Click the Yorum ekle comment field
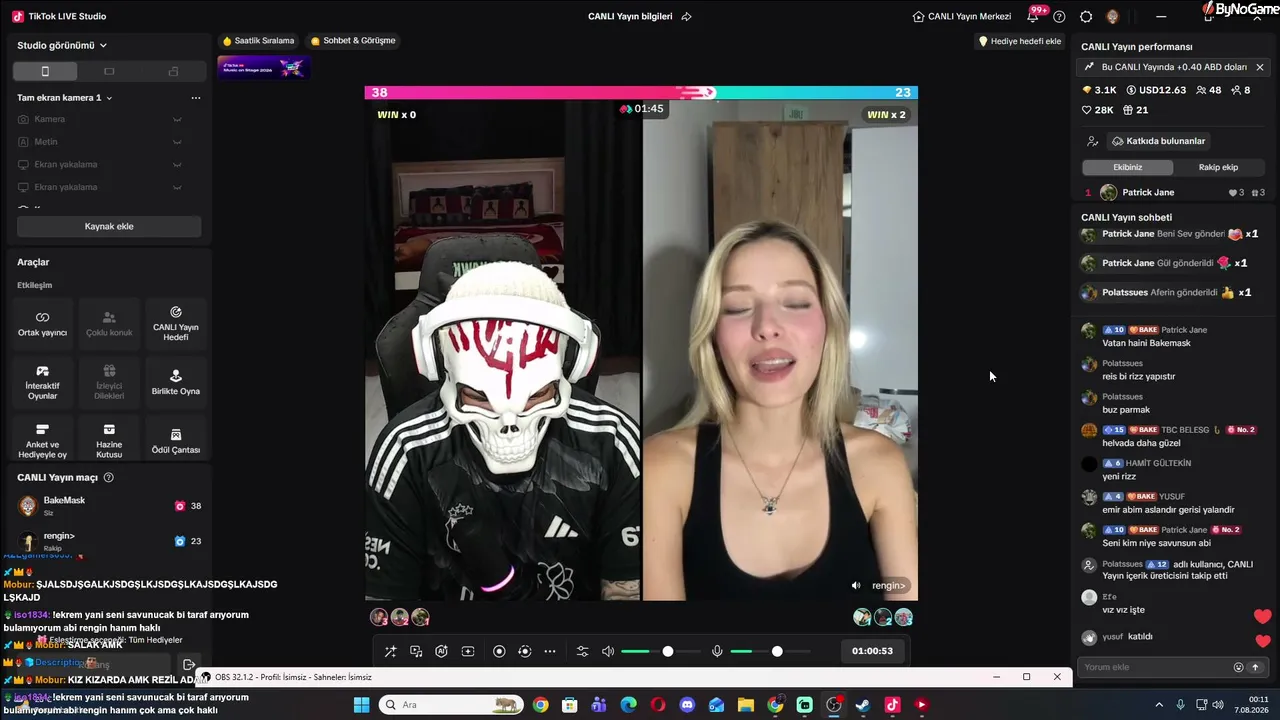The width and height of the screenshot is (1280, 720). click(x=1157, y=667)
